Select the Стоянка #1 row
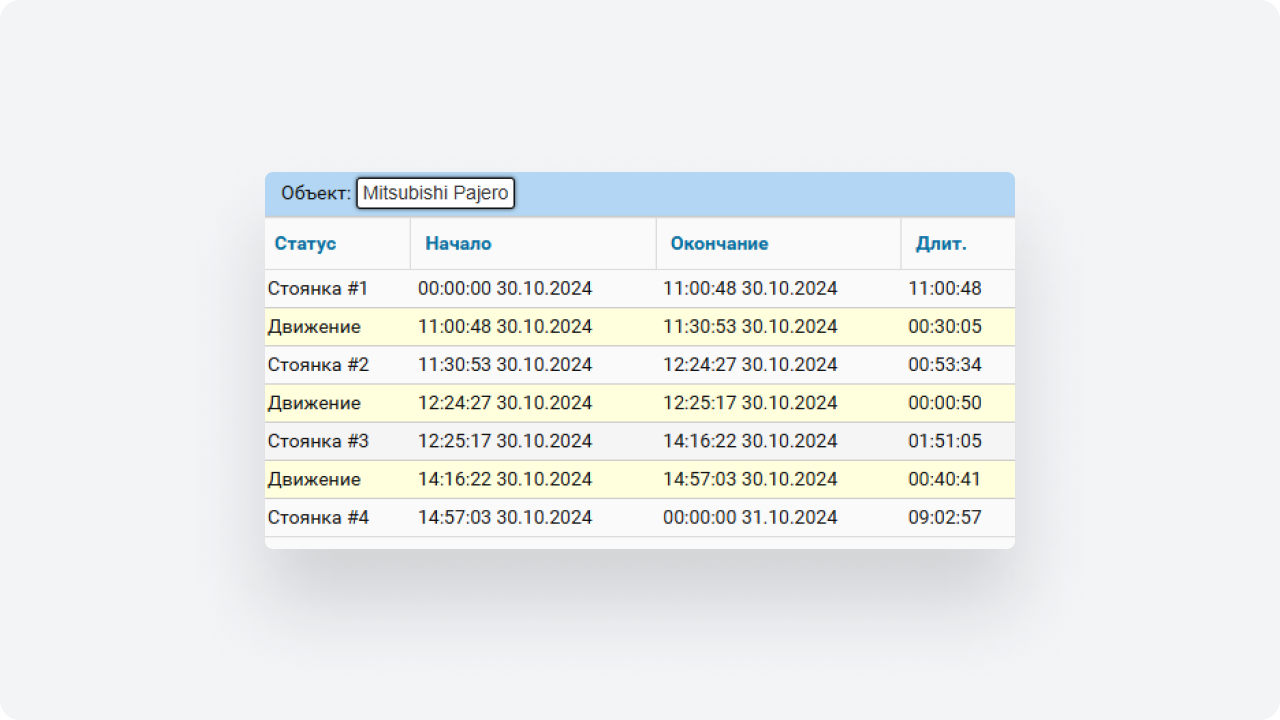1280x720 pixels. [x=318, y=289]
